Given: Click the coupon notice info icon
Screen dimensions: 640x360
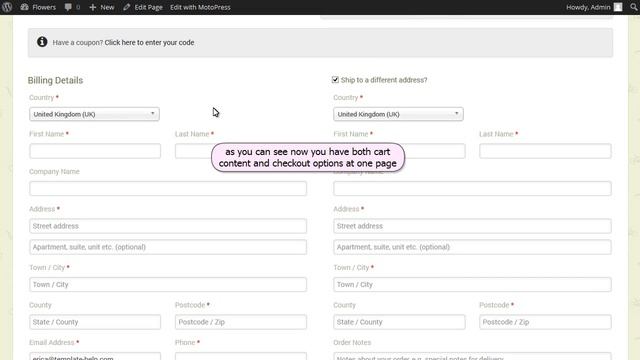Looking at the screenshot, I should 42,42.
